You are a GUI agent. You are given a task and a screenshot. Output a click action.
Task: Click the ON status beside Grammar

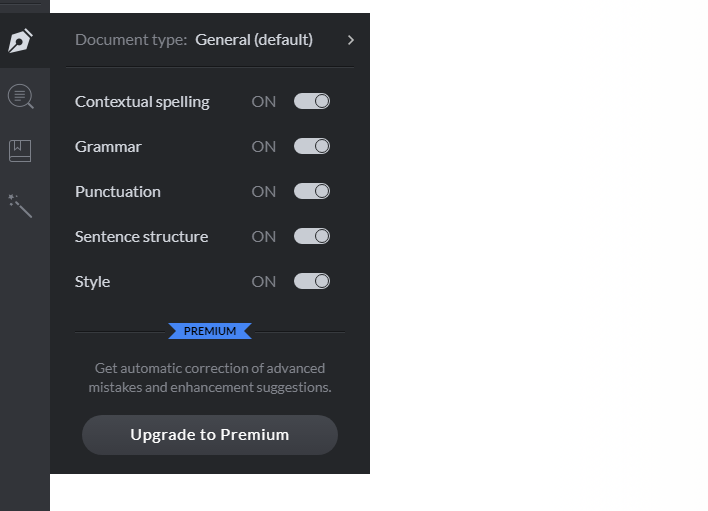tap(264, 146)
